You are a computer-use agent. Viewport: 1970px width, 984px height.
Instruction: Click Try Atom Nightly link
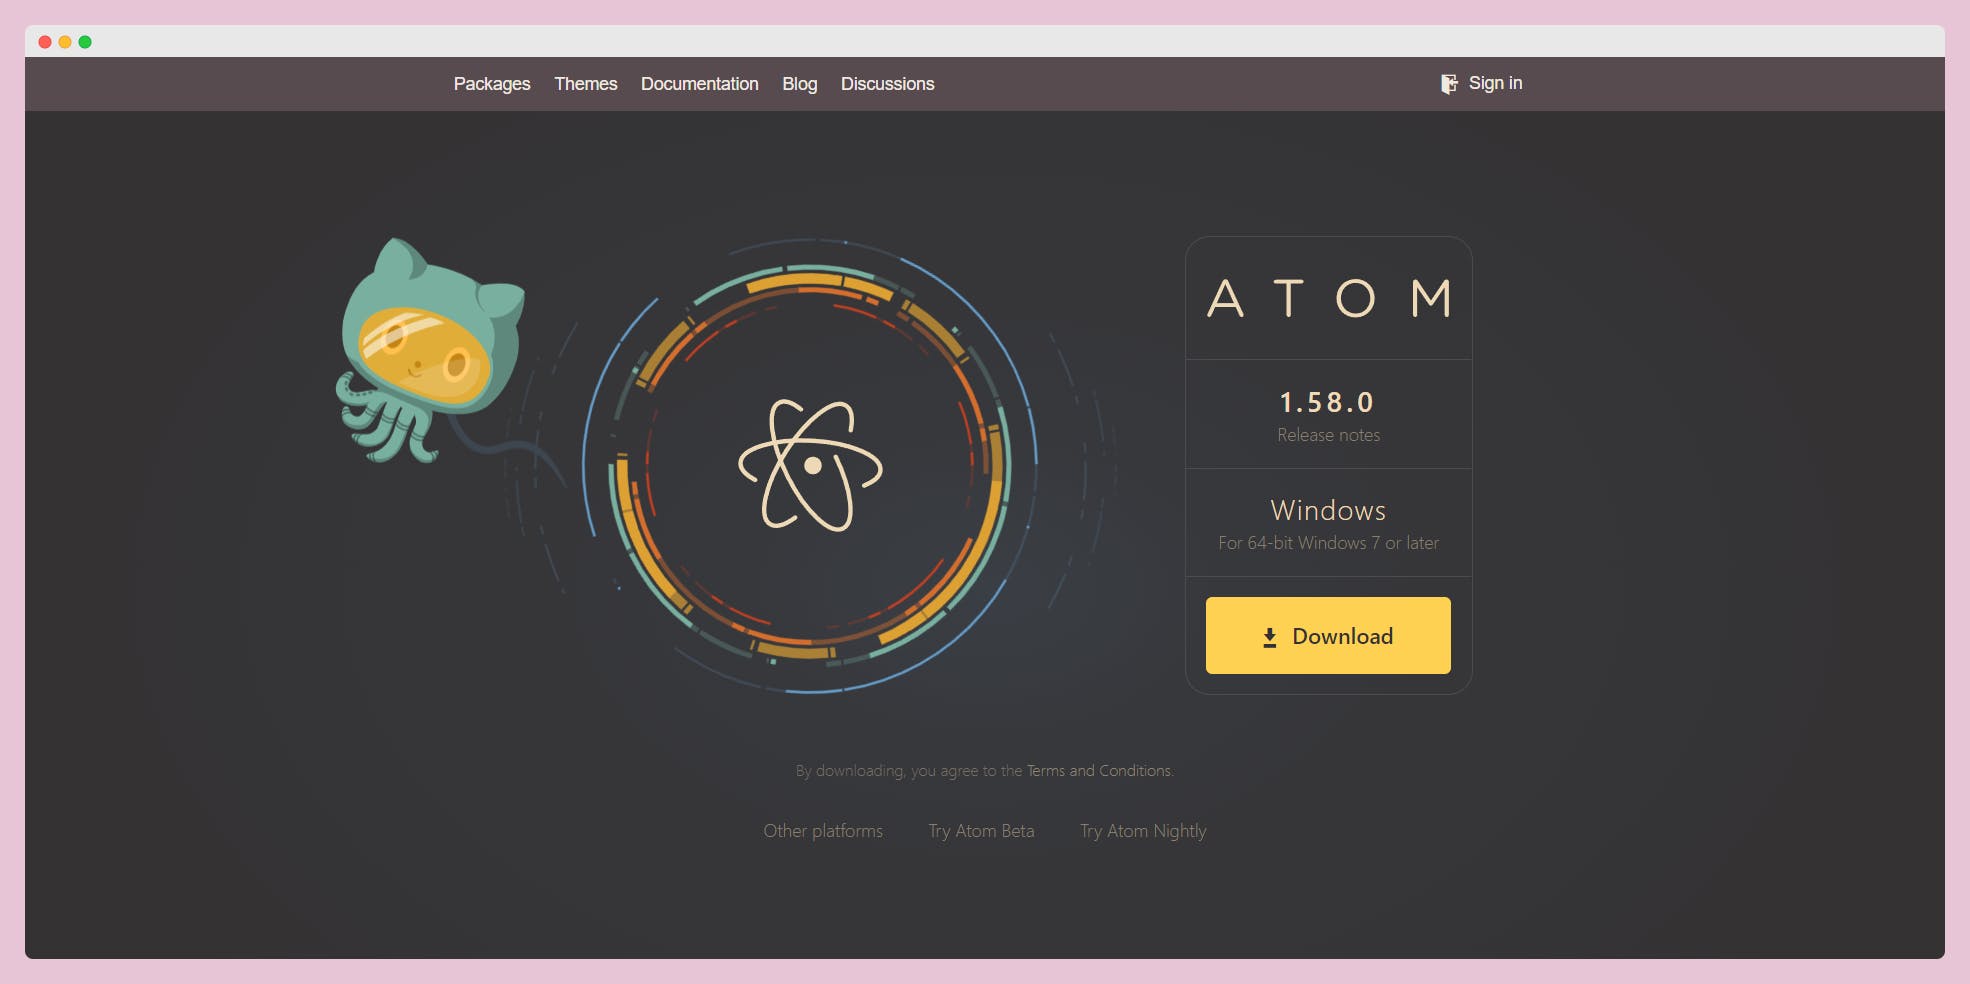[x=1143, y=831]
